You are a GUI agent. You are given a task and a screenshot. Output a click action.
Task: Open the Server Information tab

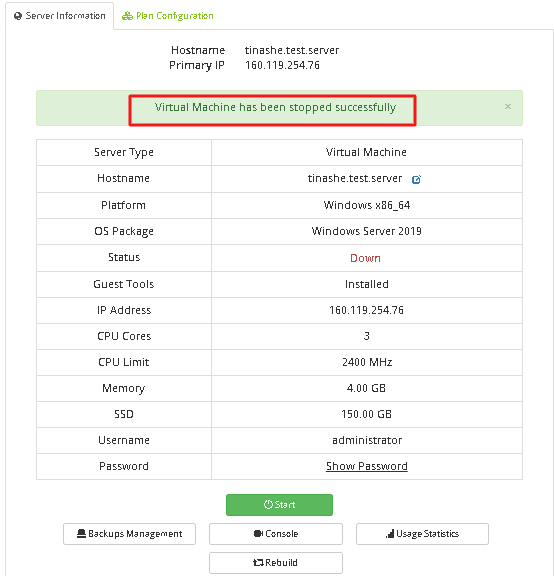click(x=60, y=16)
